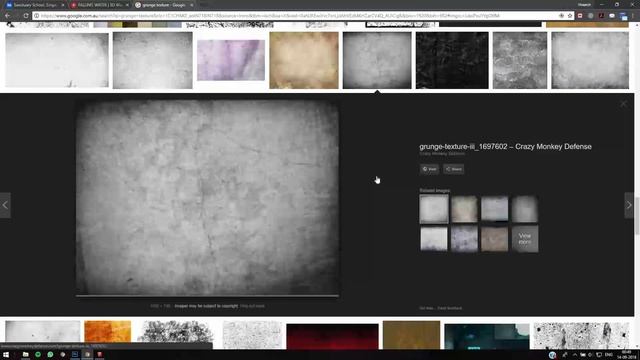Click the red extension icon beside the address bar
The width and height of the screenshot is (640, 360).
pos(580,16)
